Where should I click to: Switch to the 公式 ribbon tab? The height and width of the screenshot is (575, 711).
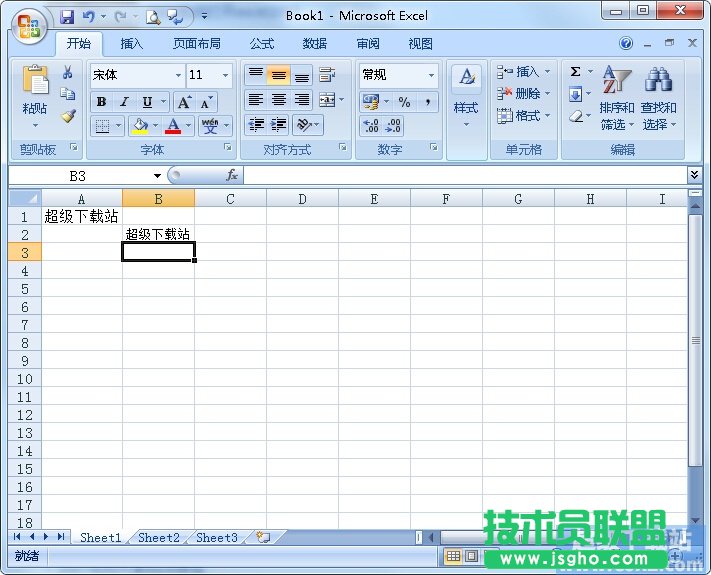click(x=262, y=44)
